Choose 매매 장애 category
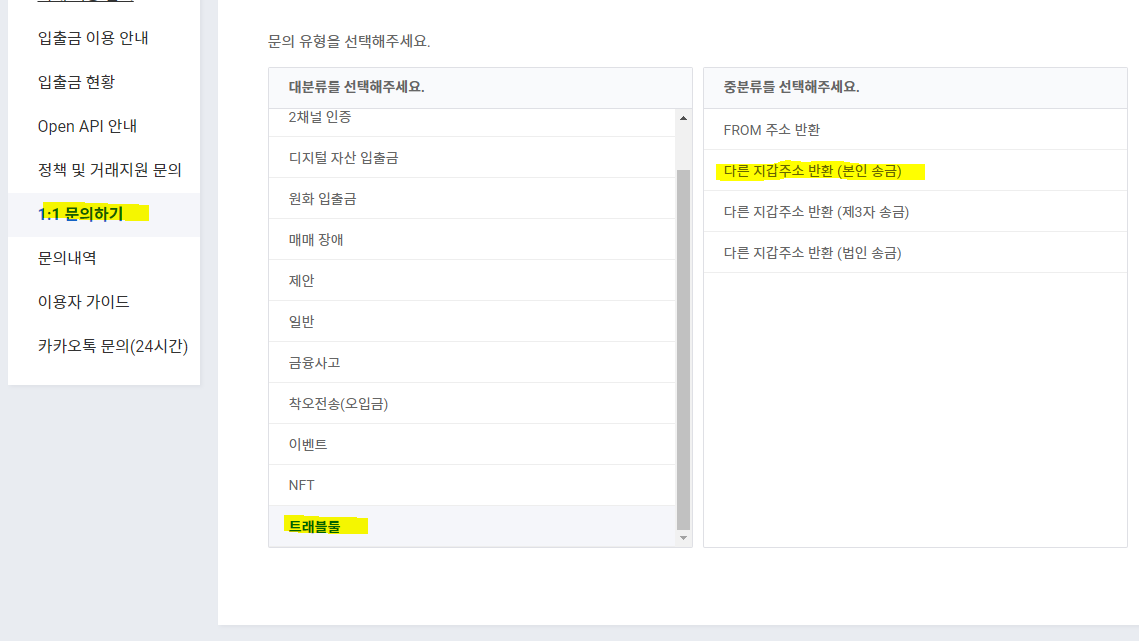1139x641 pixels. point(472,239)
